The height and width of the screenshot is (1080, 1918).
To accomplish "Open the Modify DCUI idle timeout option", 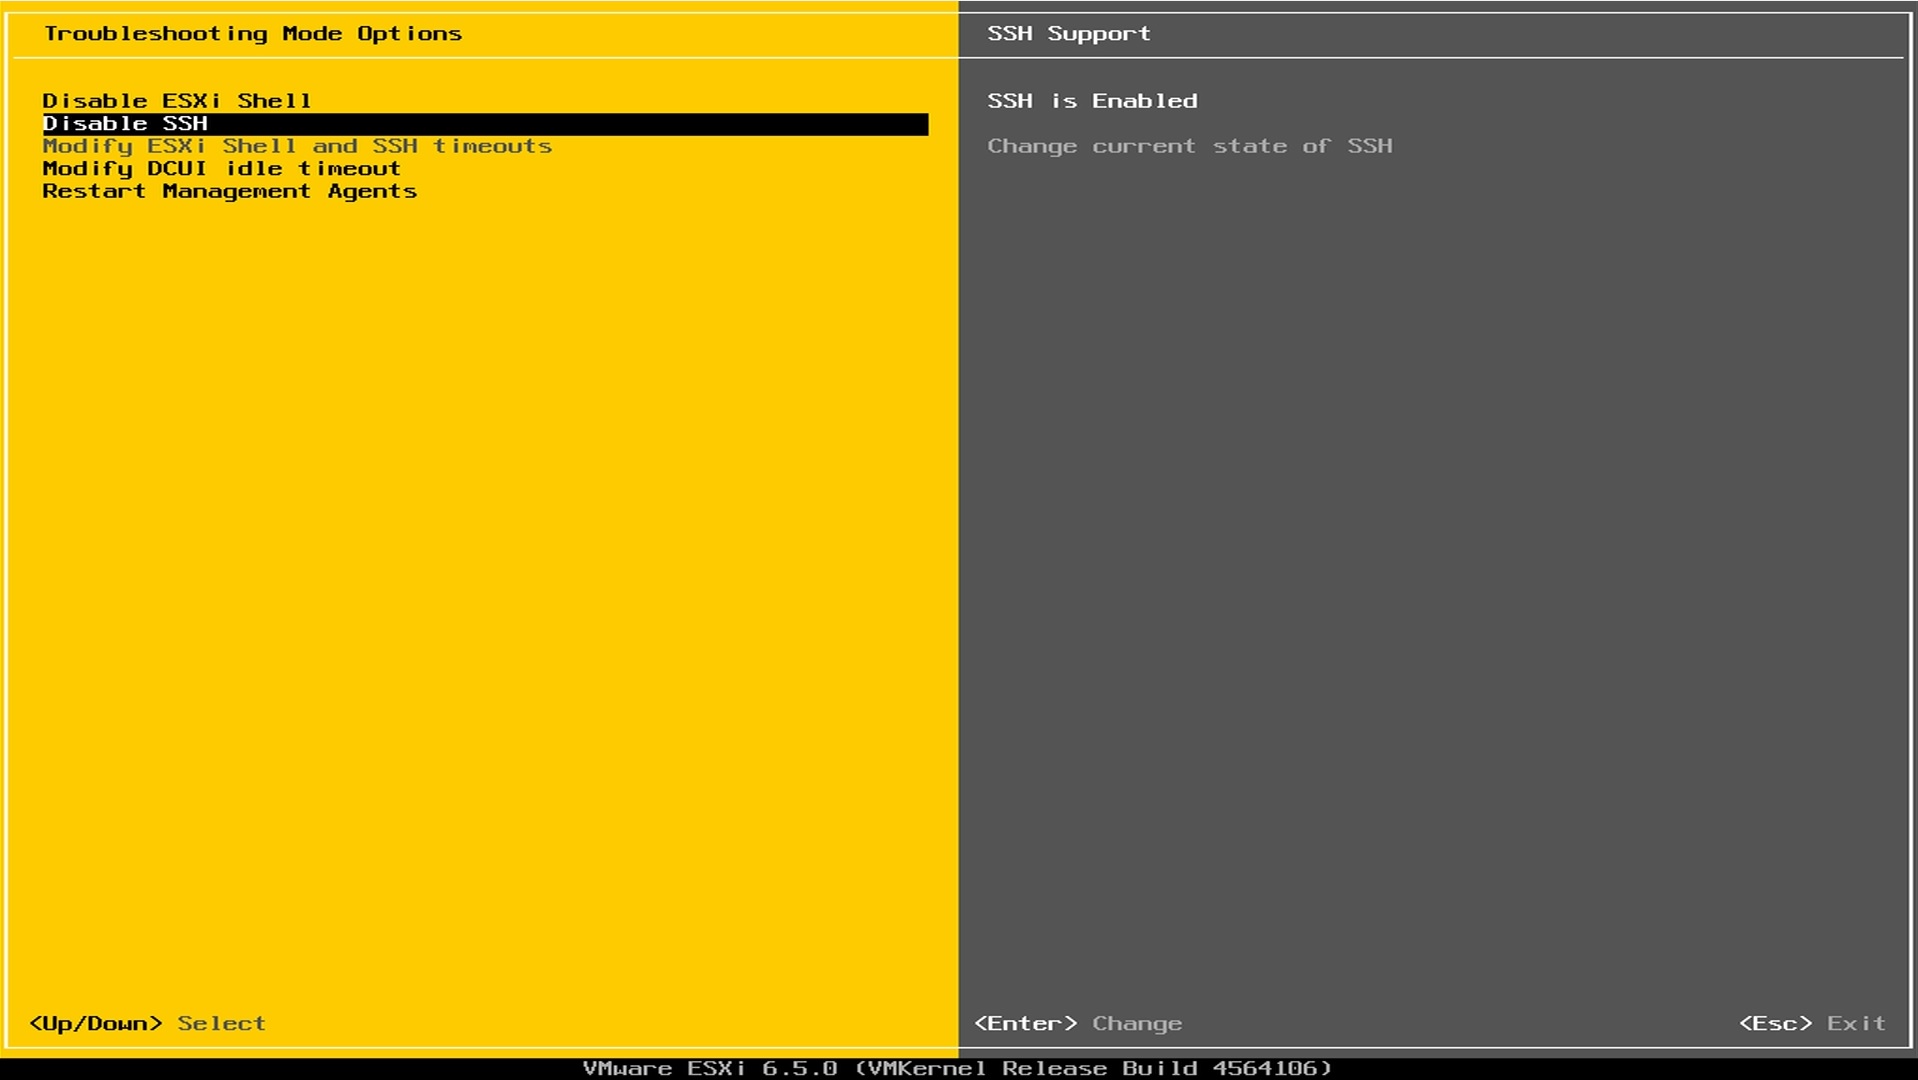I will pyautogui.click(x=220, y=168).
